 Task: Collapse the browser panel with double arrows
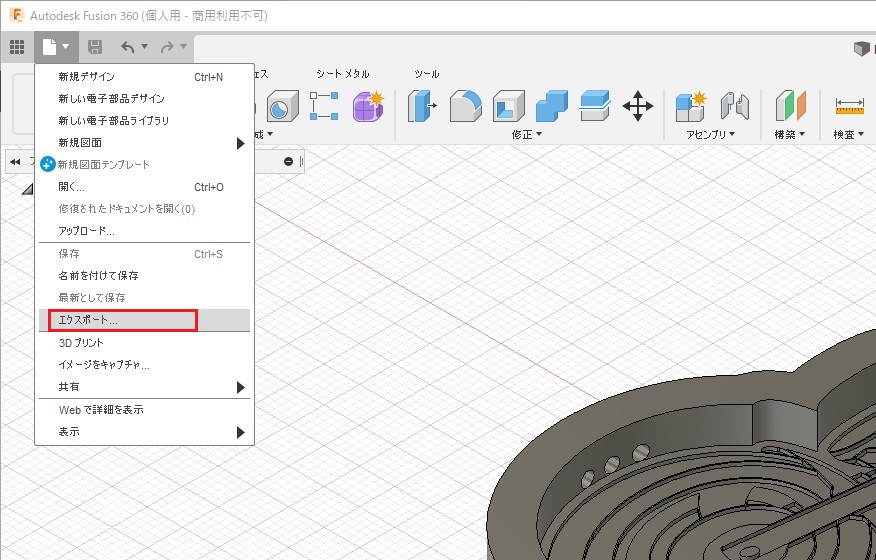pyautogui.click(x=15, y=162)
